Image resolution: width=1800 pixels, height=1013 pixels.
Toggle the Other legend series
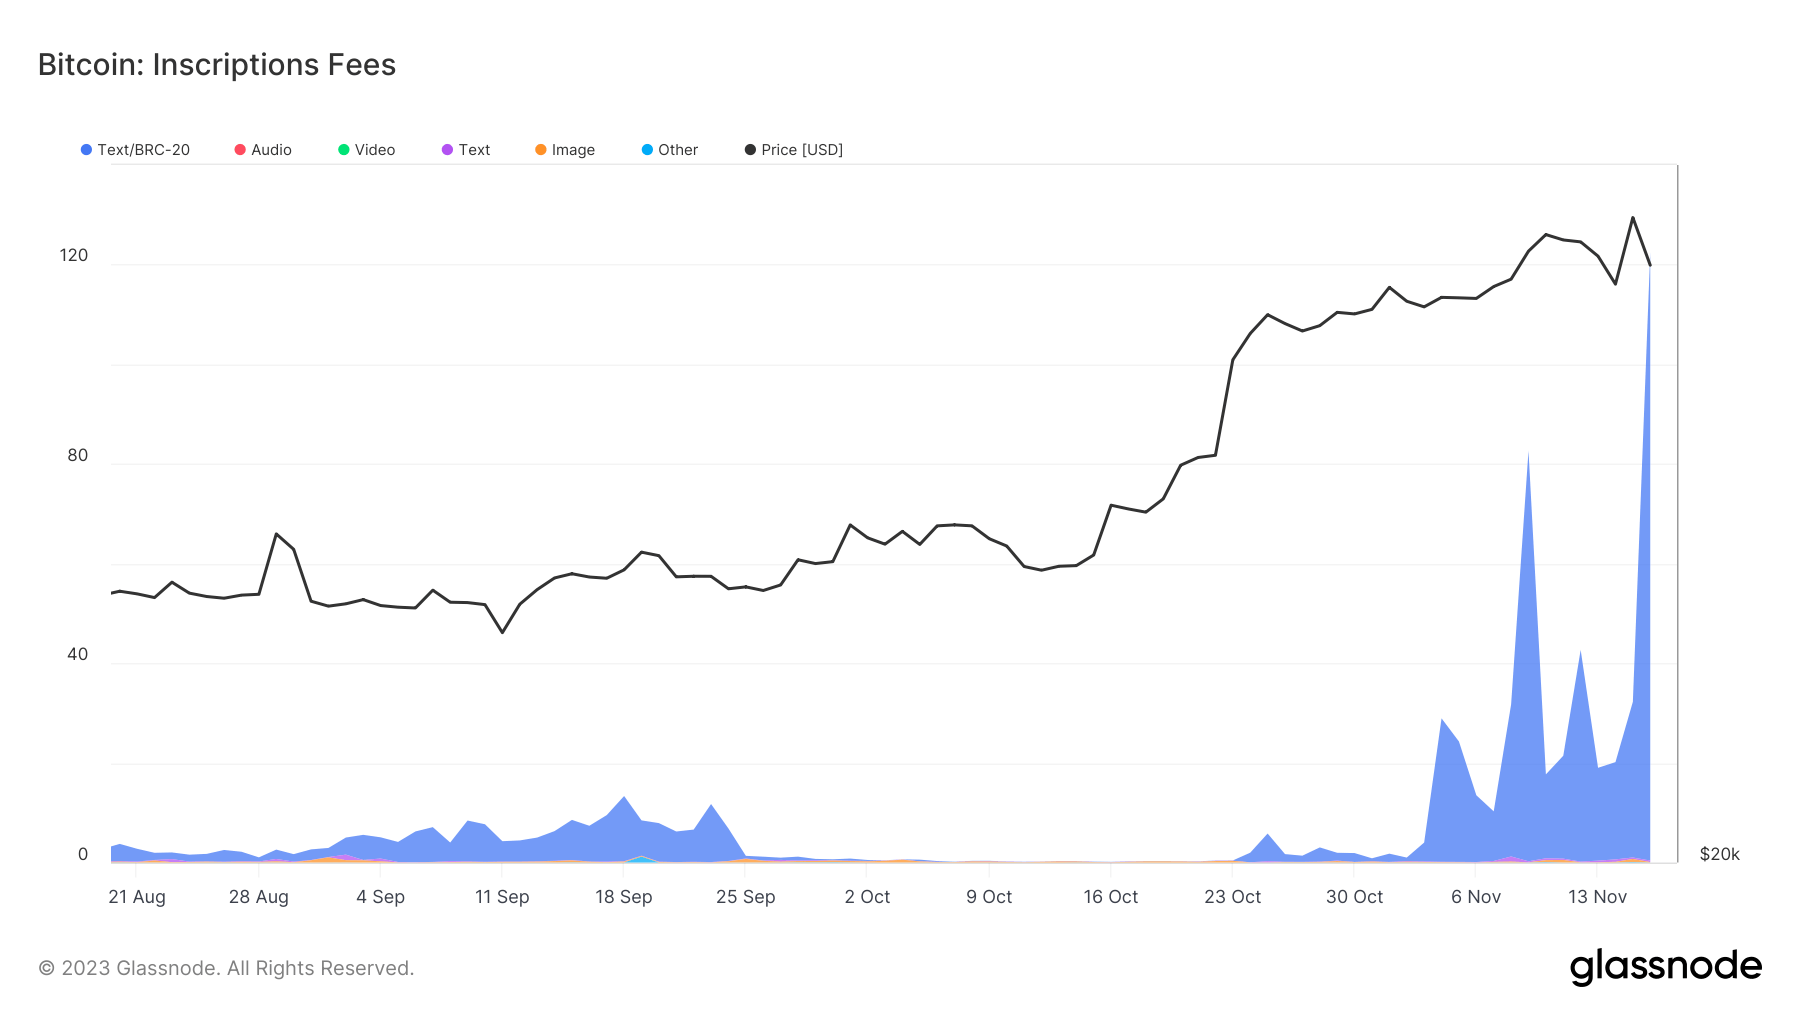pyautogui.click(x=670, y=150)
